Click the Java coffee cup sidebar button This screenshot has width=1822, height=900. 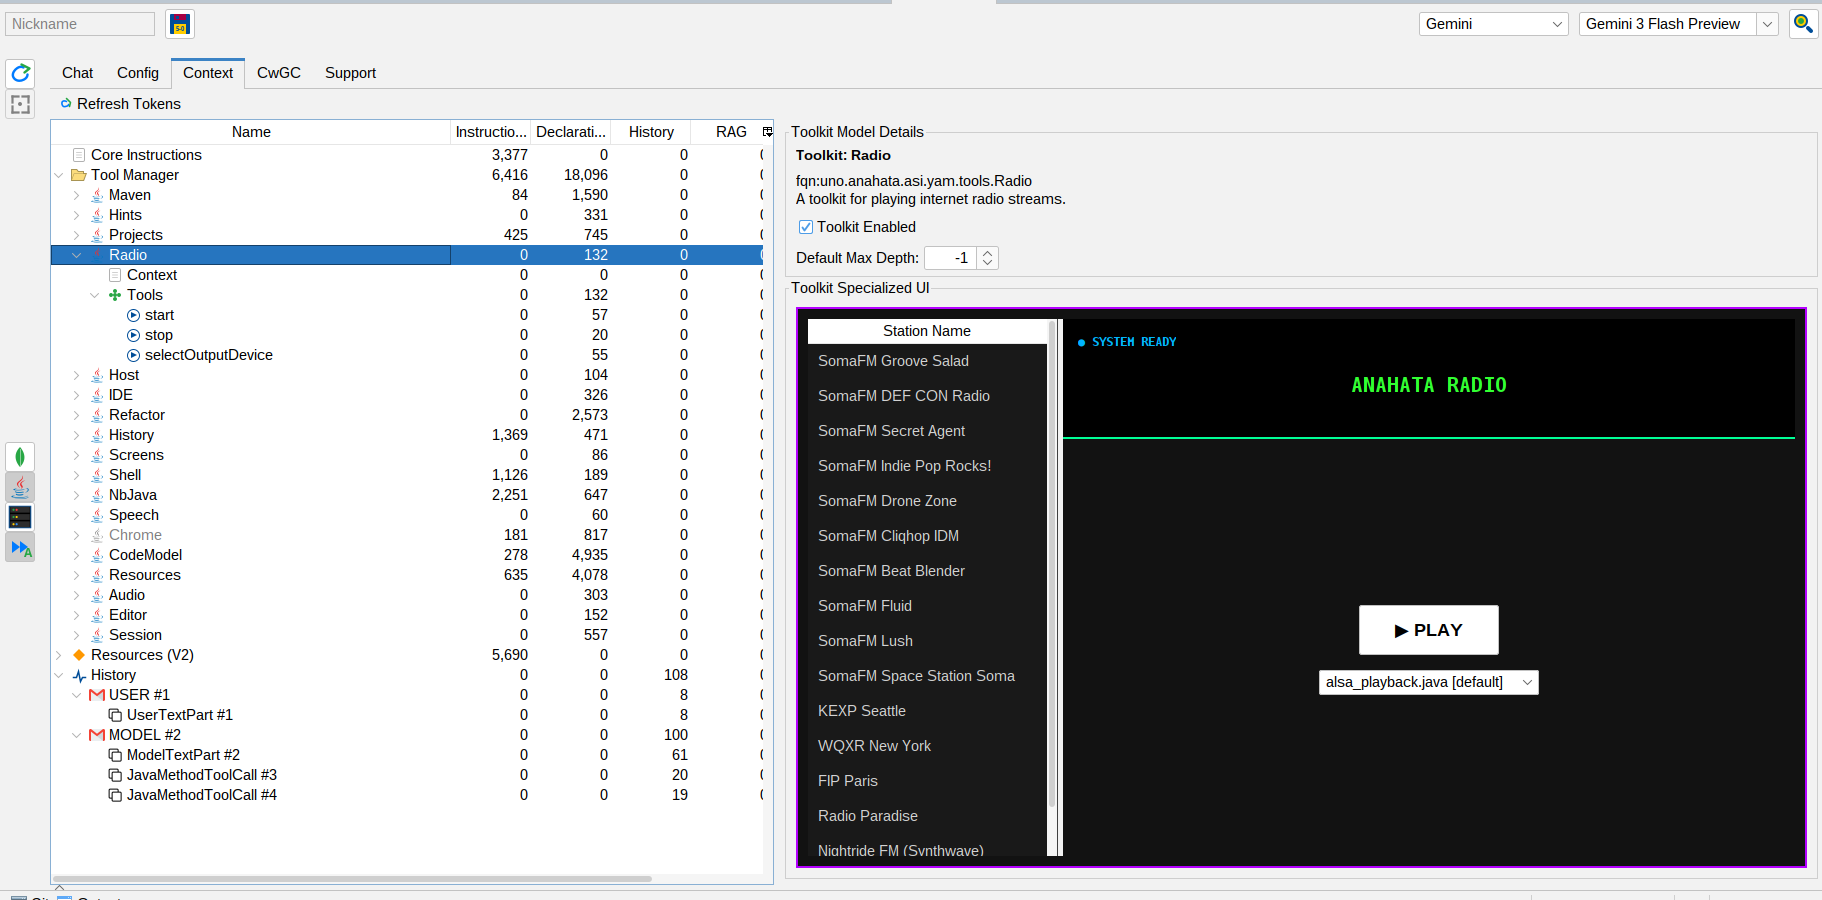20,487
